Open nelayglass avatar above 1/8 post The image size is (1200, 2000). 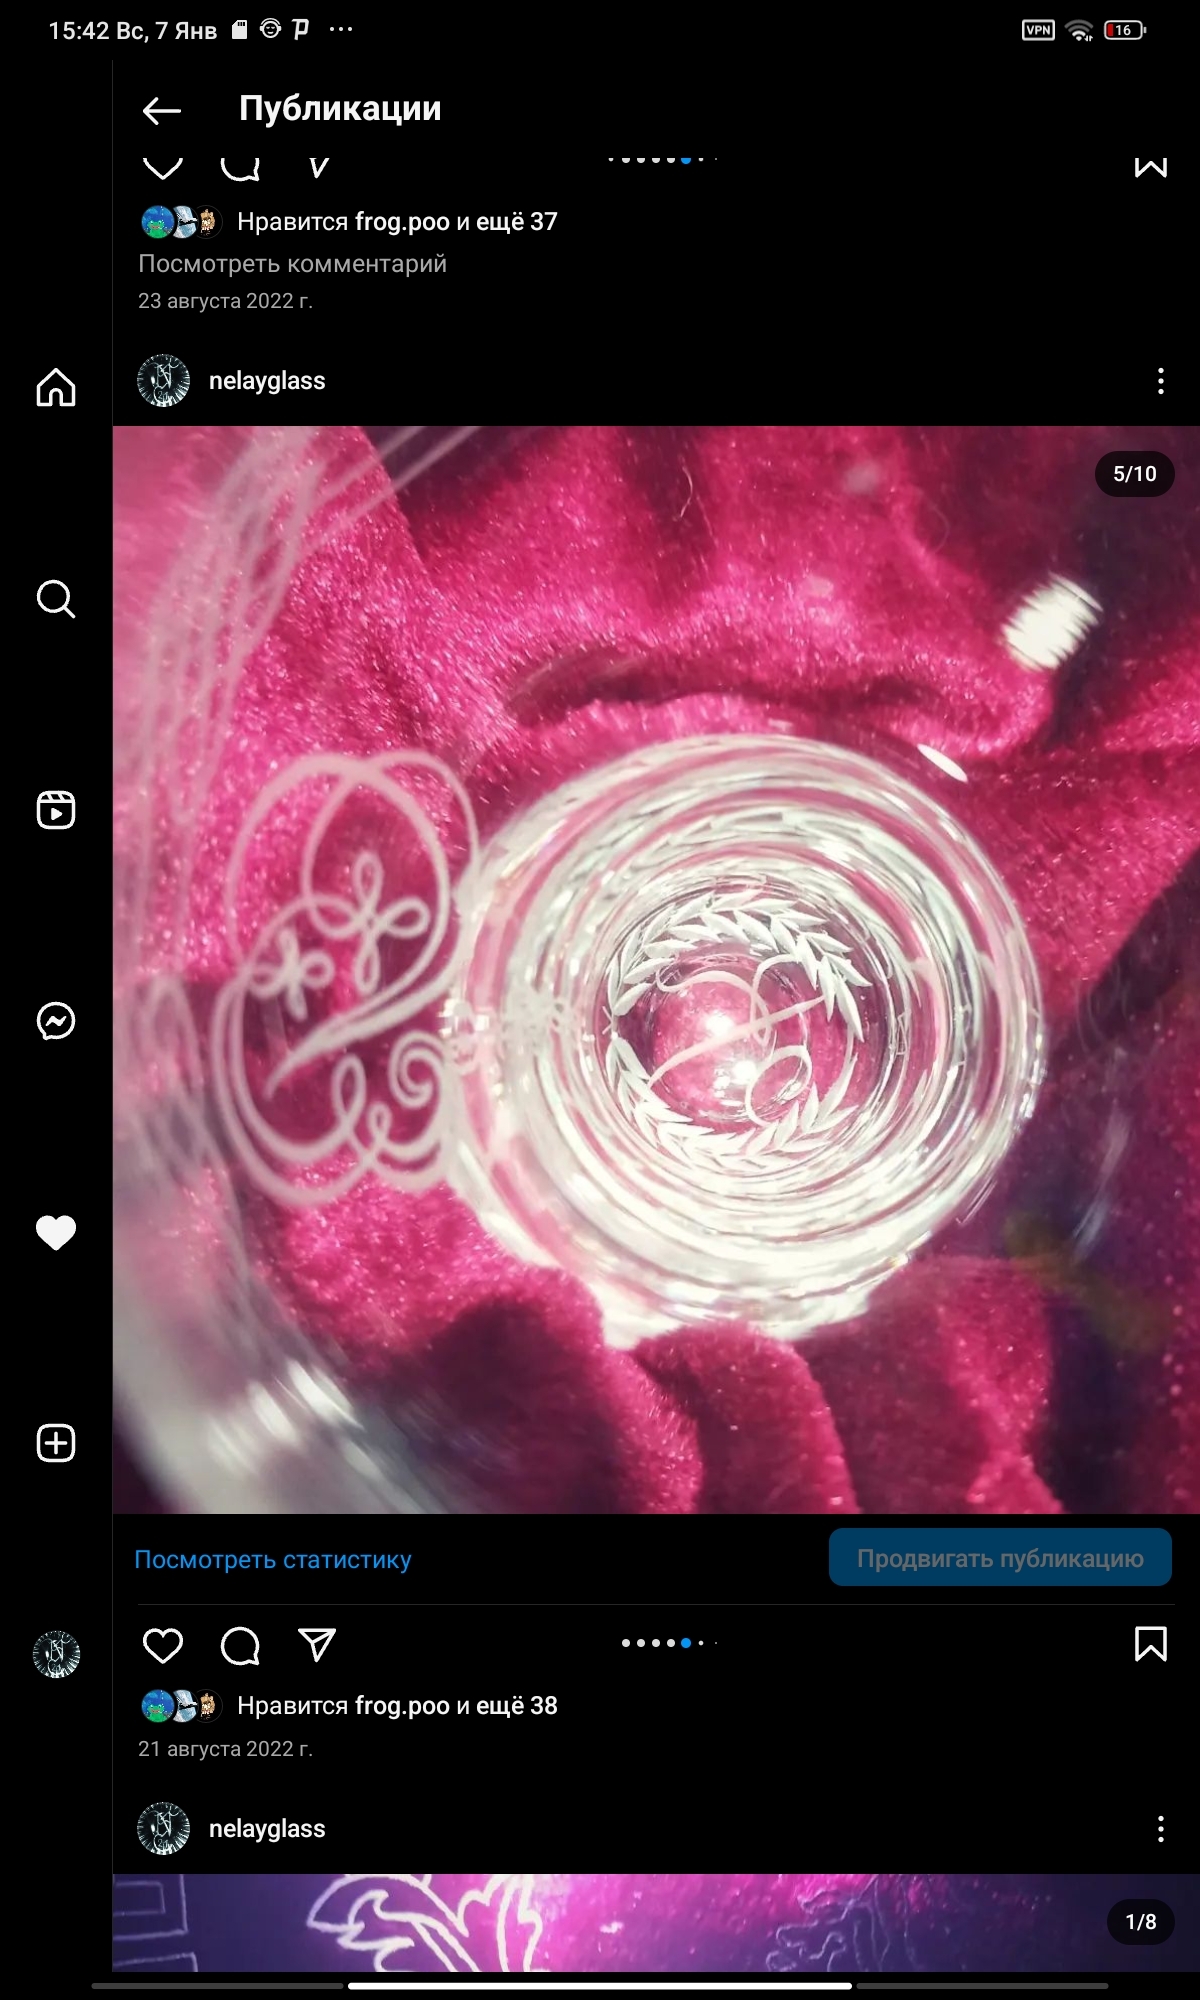[x=163, y=1829]
